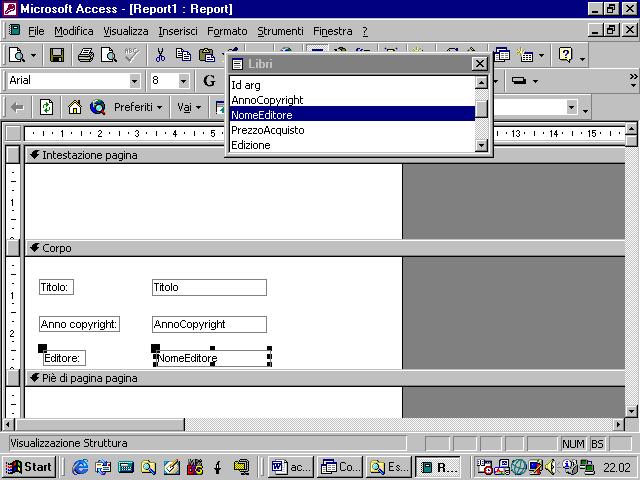The width and height of the screenshot is (640, 480).
Task: Open the ? help menu
Action: click(x=365, y=31)
